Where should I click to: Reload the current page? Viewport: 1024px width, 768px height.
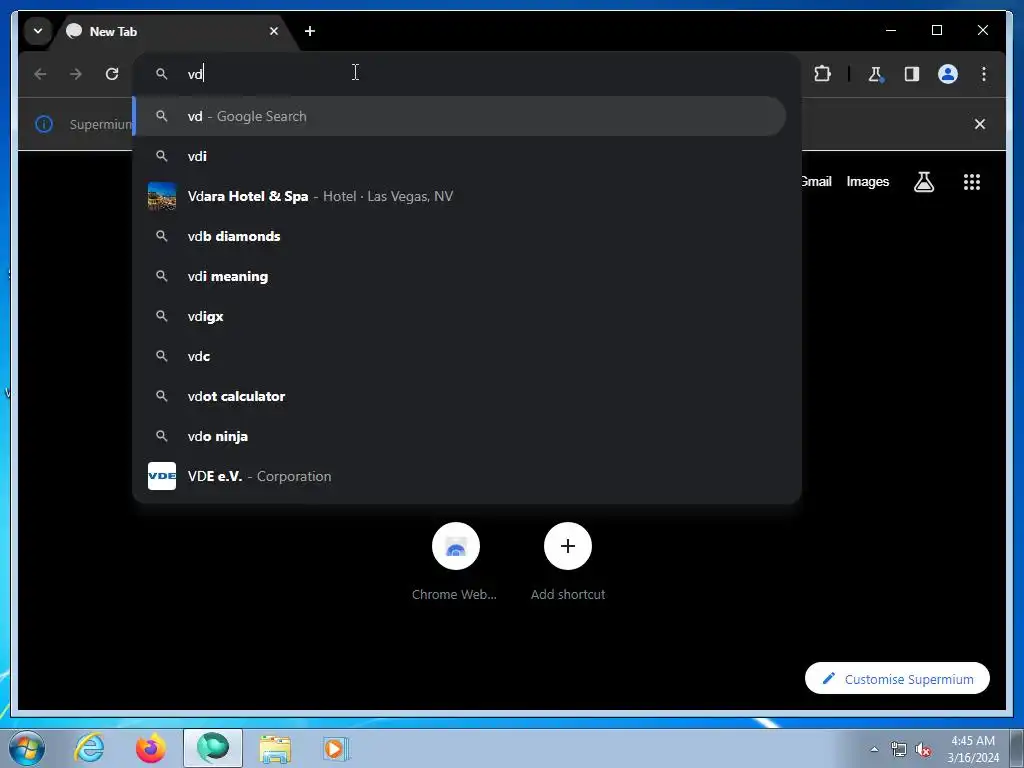click(112, 74)
